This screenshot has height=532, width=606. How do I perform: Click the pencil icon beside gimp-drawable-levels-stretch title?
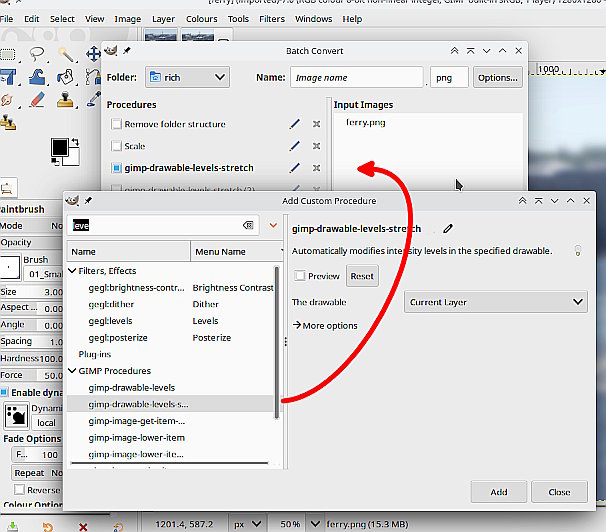click(448, 229)
